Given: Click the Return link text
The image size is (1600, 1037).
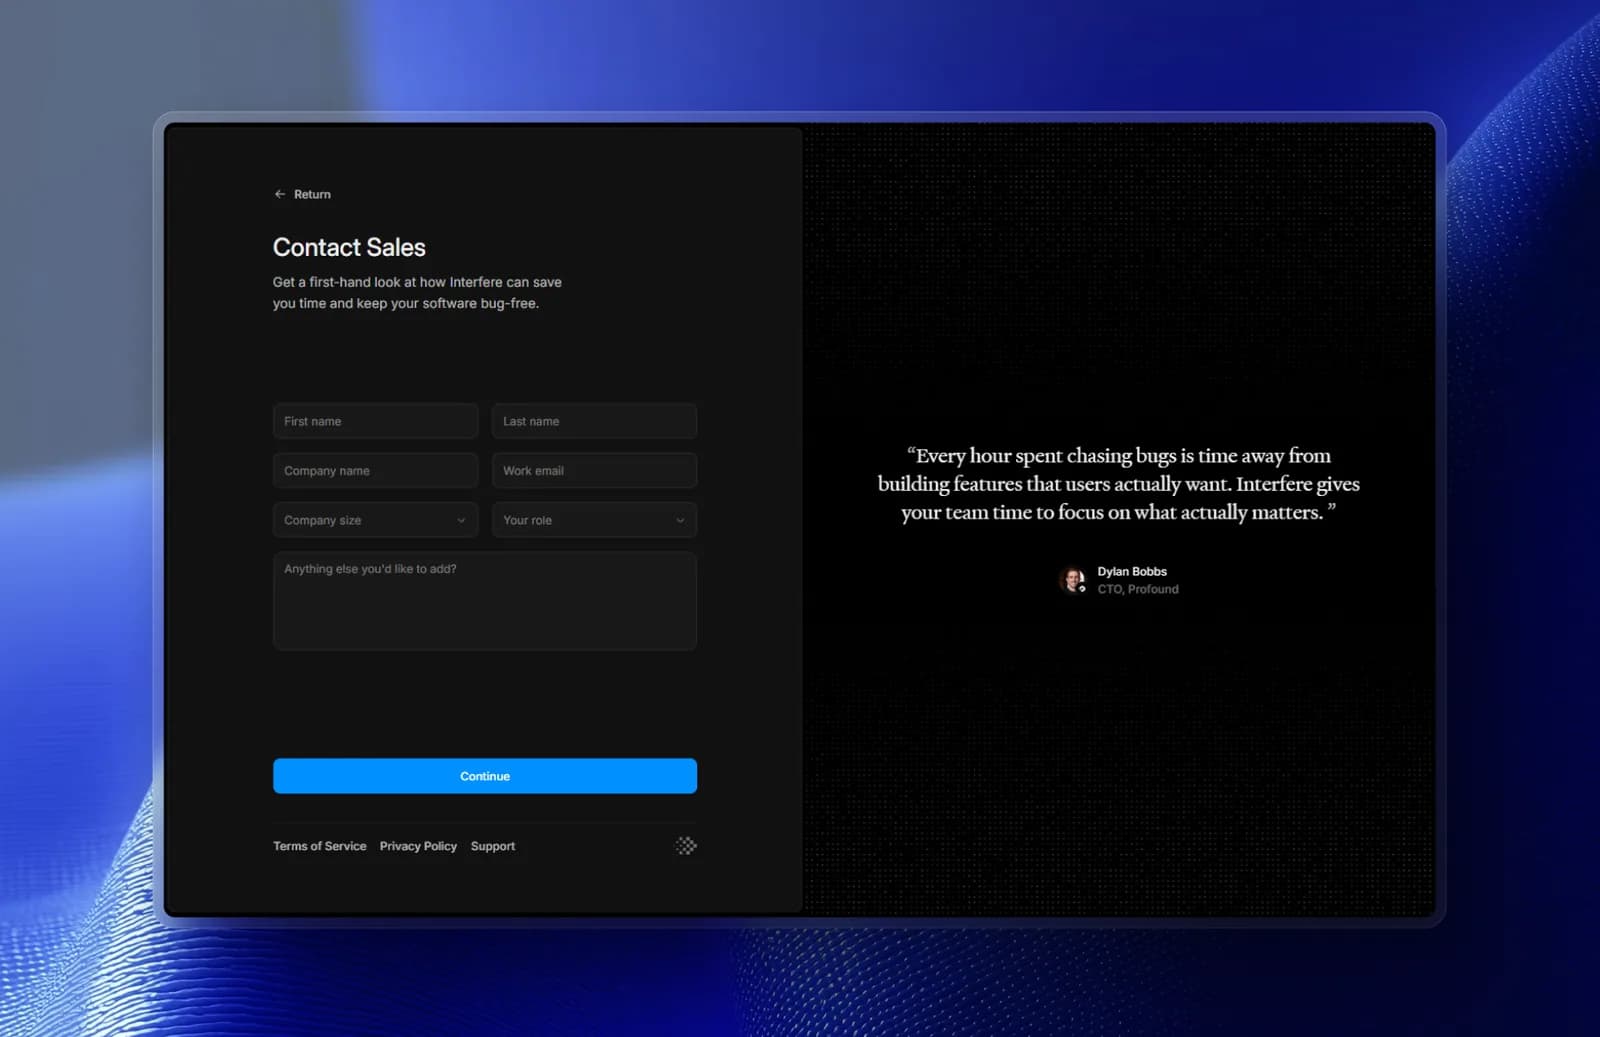Looking at the screenshot, I should 312,194.
